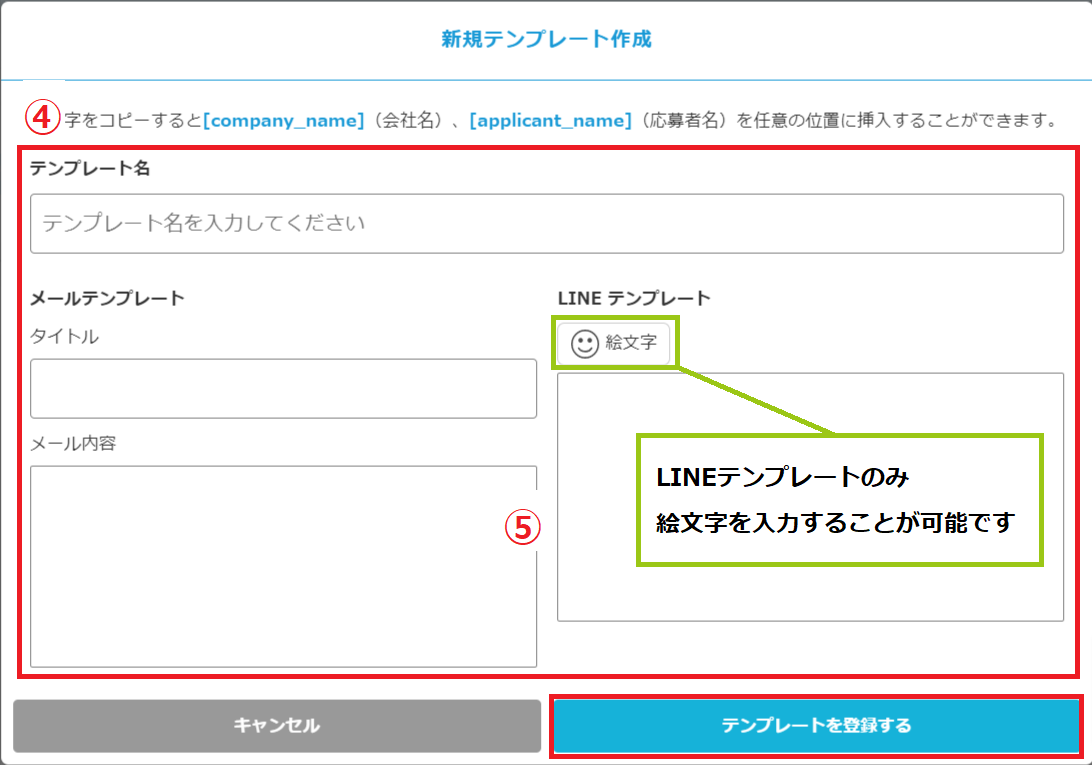Focus the テンプレート名 input field

coord(546,223)
